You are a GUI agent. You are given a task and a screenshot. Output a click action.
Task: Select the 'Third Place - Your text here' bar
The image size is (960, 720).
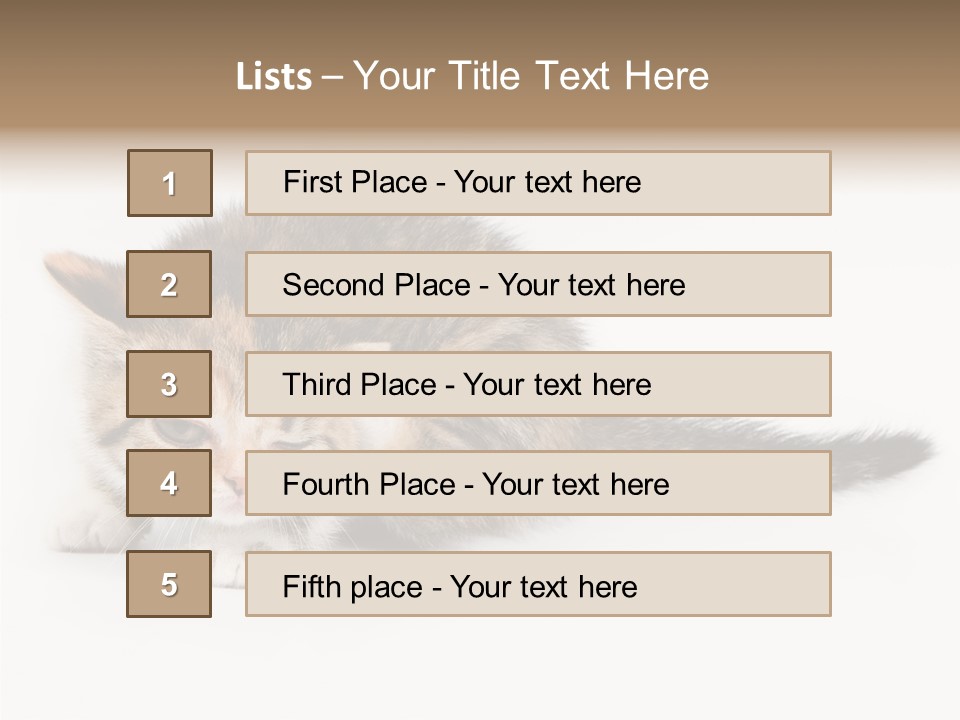[538, 384]
